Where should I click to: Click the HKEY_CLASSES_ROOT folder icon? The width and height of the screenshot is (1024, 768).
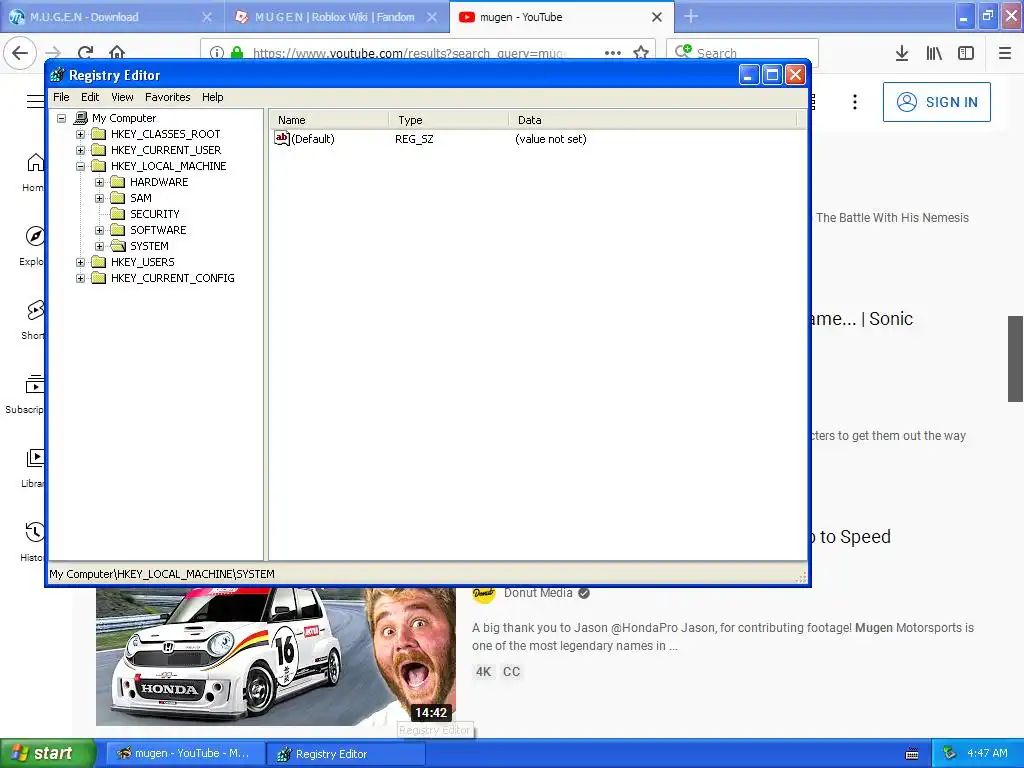click(99, 134)
